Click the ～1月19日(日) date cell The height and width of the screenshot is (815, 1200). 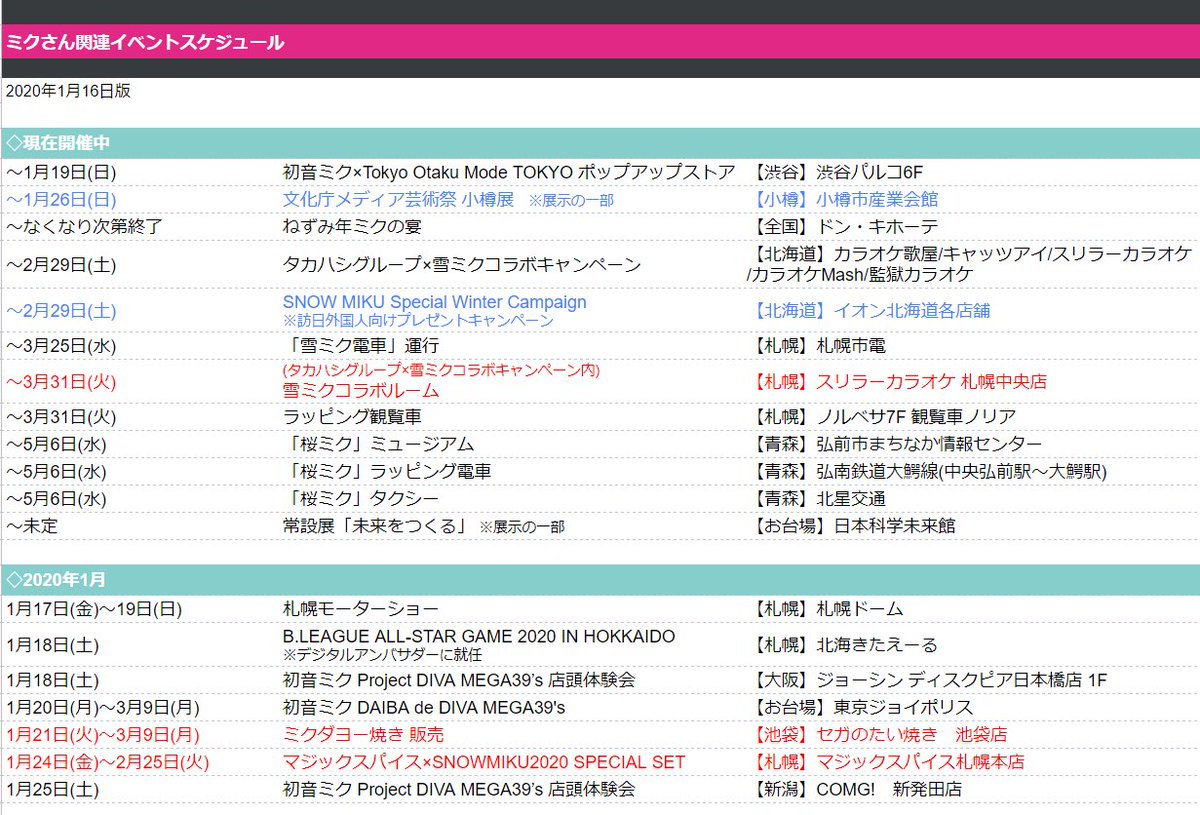[x=60, y=172]
